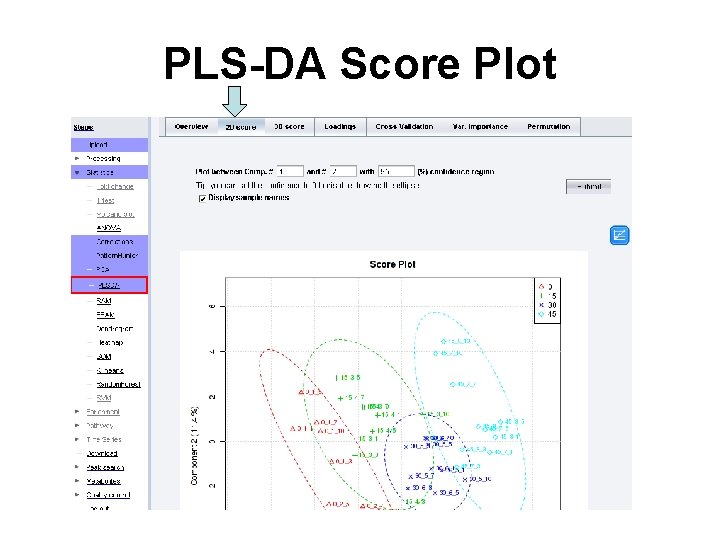Select PCA in the sidebar
Screen dimensions: 720x540
[x=103, y=269]
